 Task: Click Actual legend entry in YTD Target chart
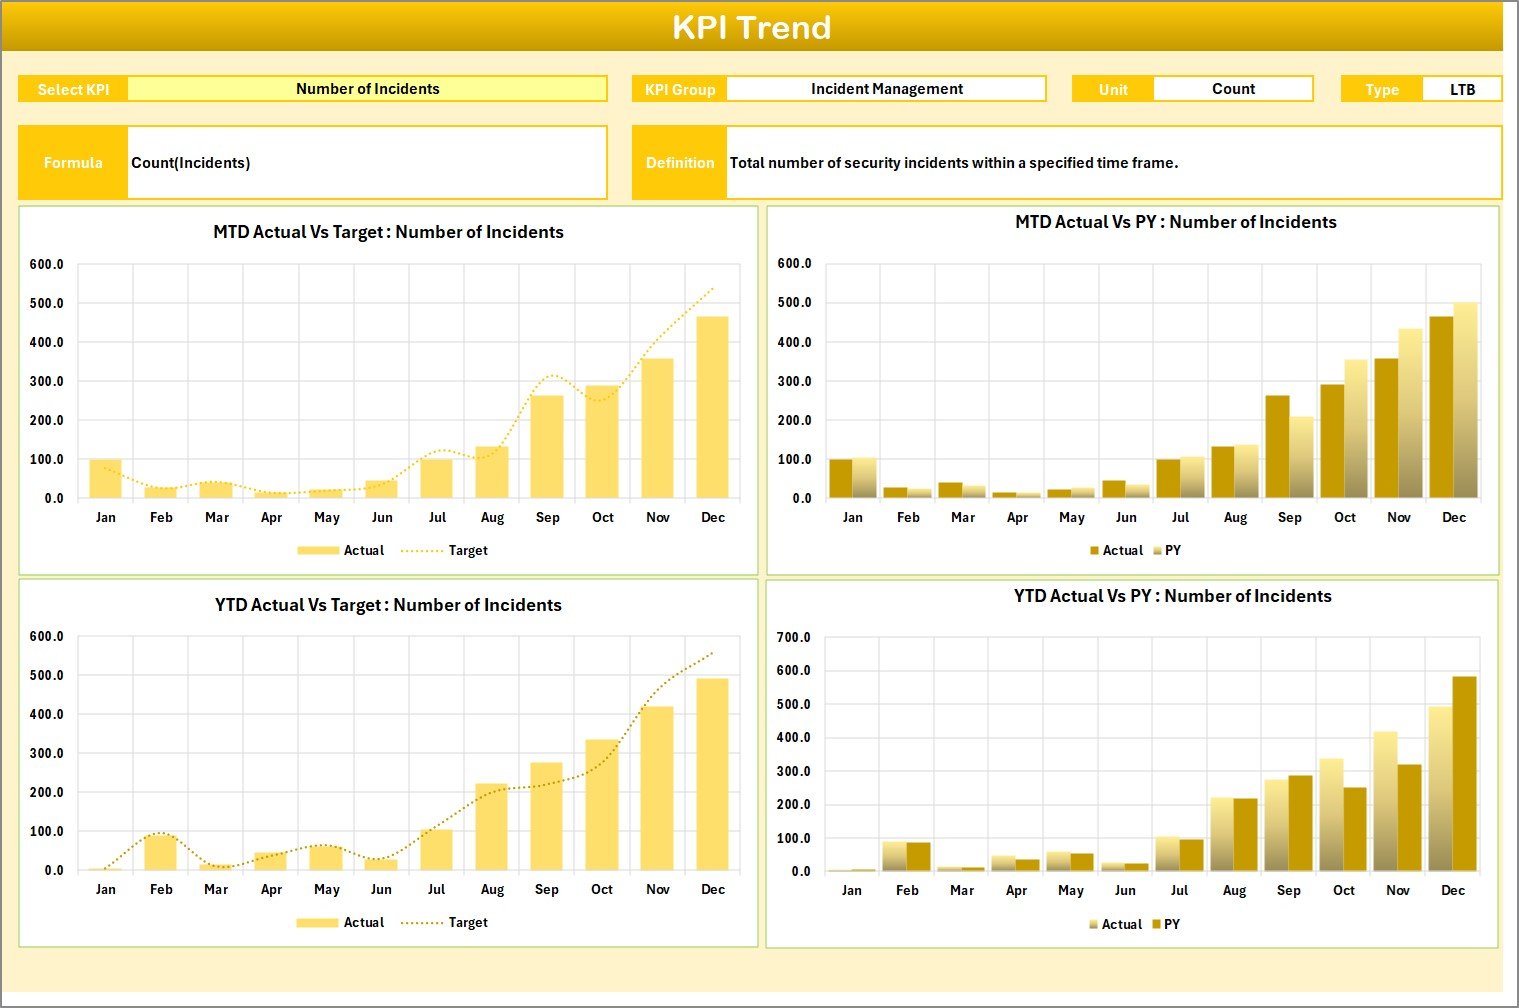[x=363, y=923]
